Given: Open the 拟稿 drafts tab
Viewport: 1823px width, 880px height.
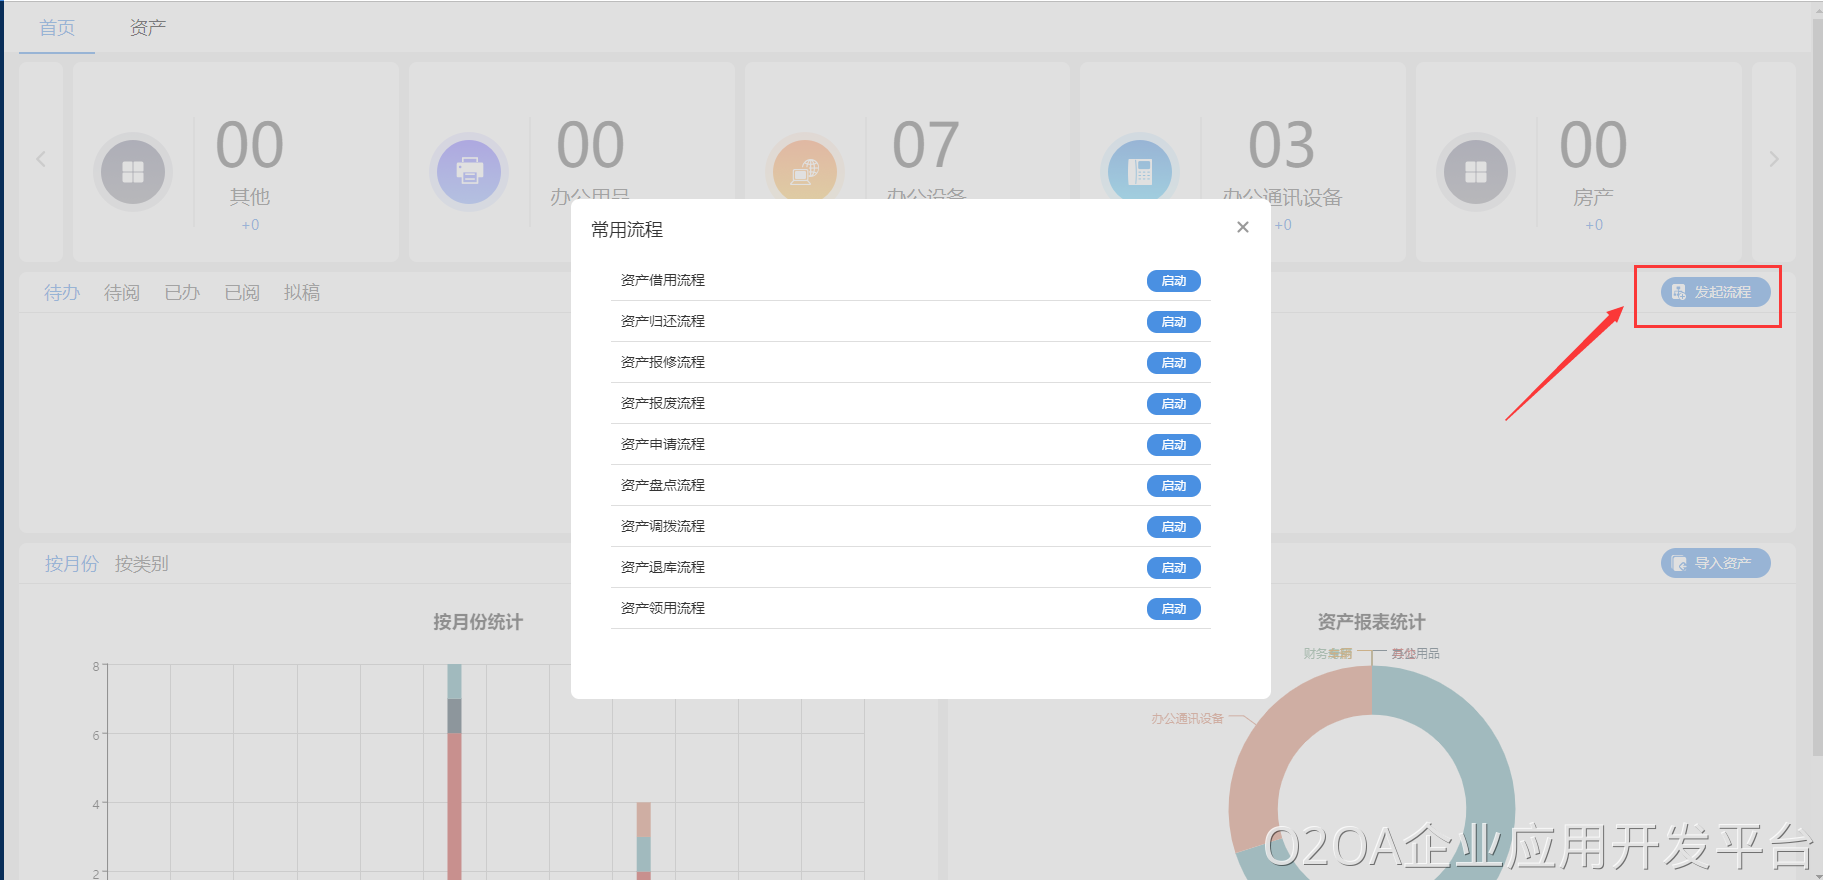Looking at the screenshot, I should [301, 293].
